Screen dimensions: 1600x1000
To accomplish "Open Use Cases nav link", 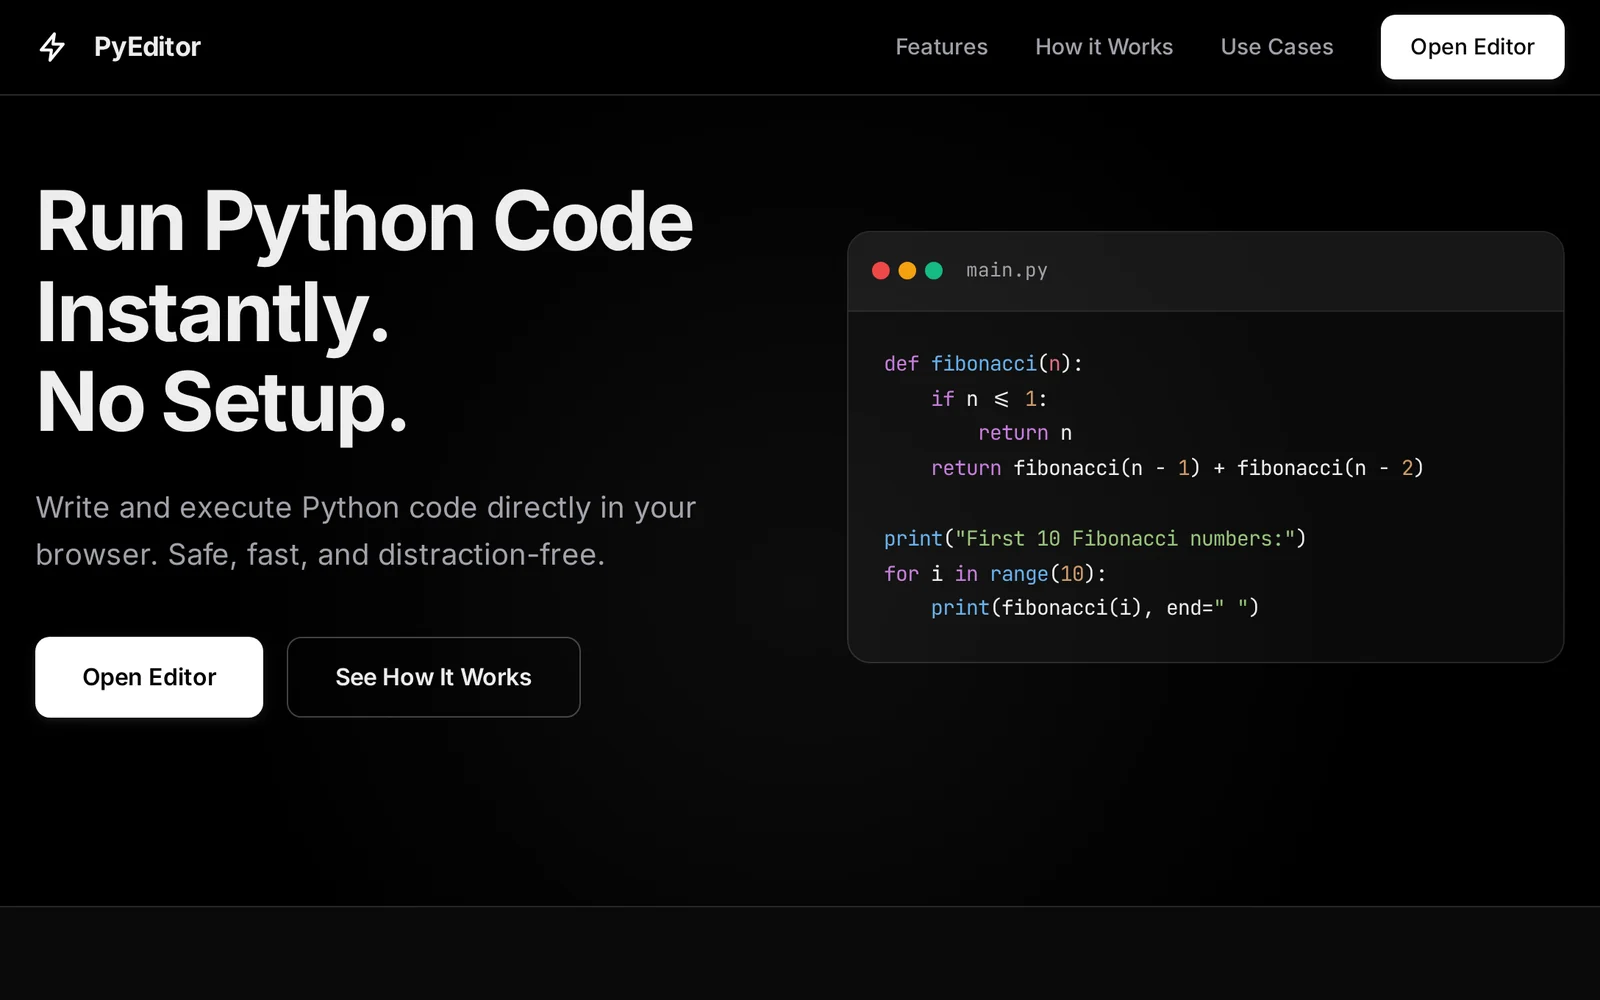I will point(1277,47).
